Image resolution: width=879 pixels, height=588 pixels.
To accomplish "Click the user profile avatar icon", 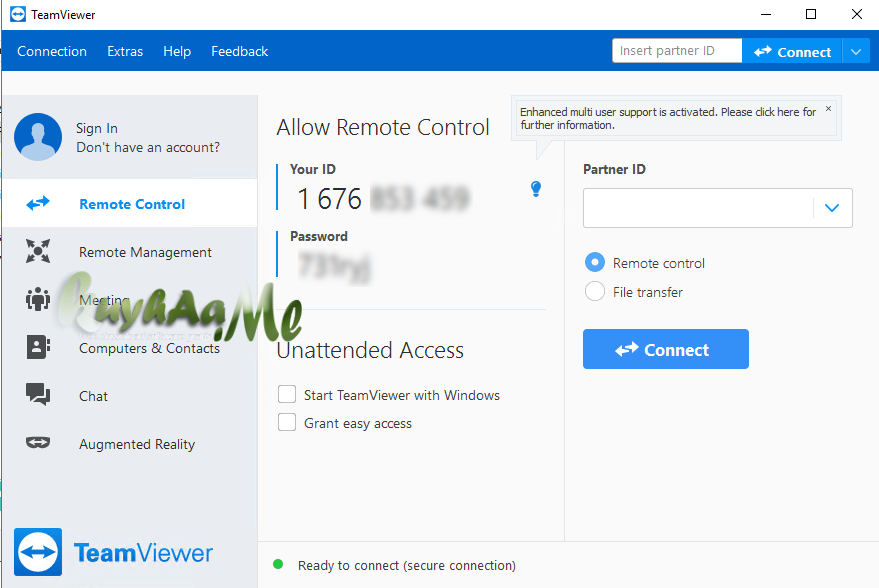I will pos(38,137).
